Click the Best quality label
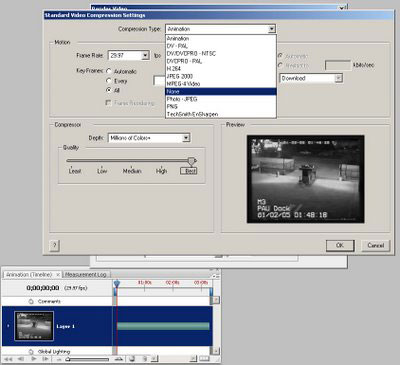400x365 pixels. tap(189, 171)
